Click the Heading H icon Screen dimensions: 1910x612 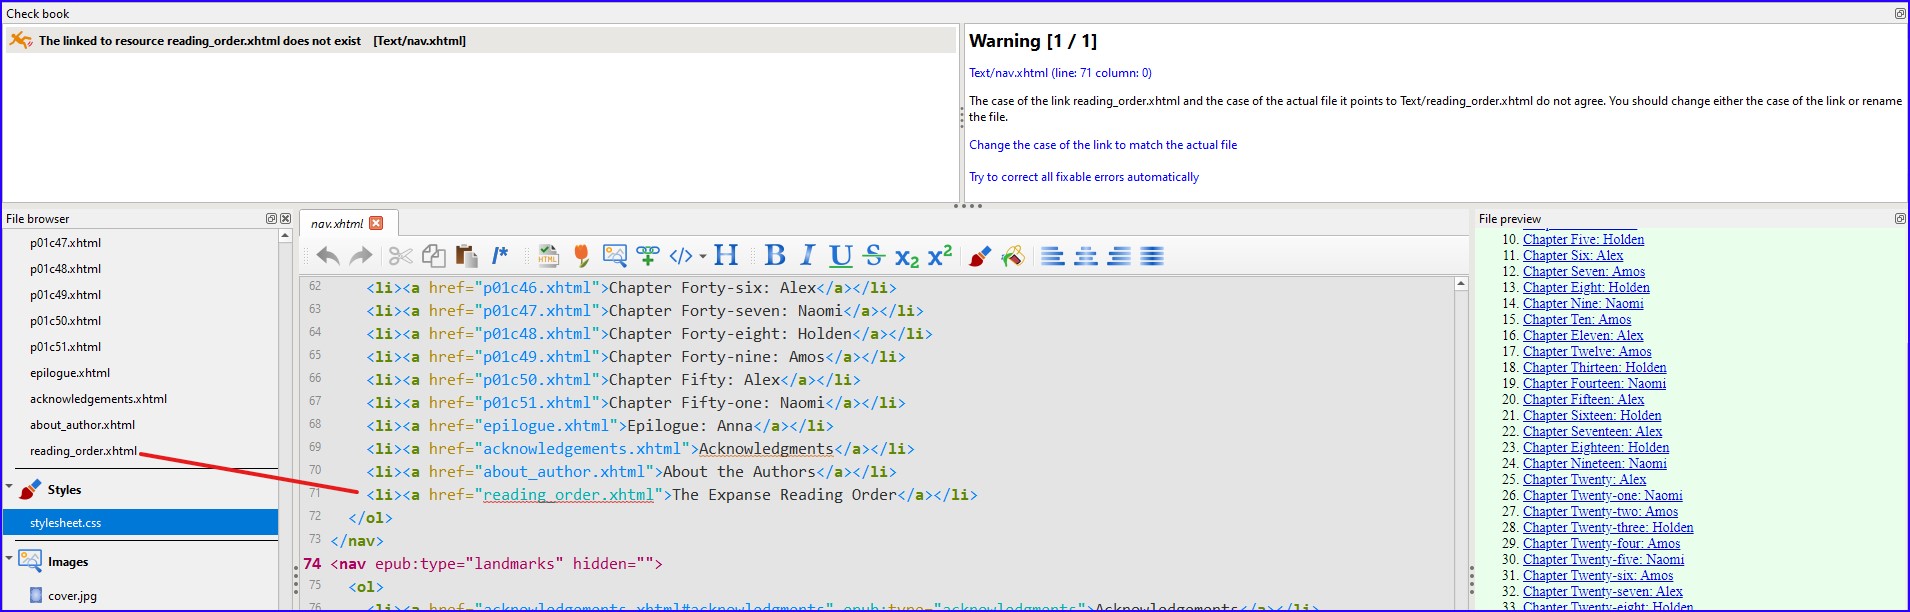(726, 256)
